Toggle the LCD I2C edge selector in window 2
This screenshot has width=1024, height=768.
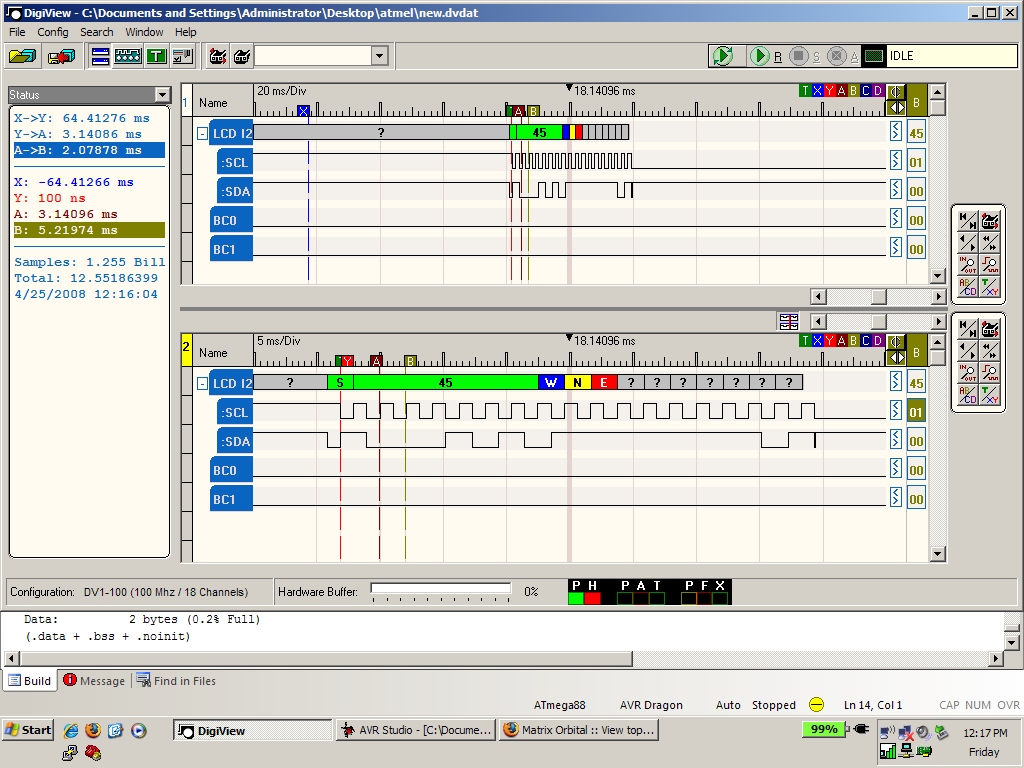coord(895,381)
